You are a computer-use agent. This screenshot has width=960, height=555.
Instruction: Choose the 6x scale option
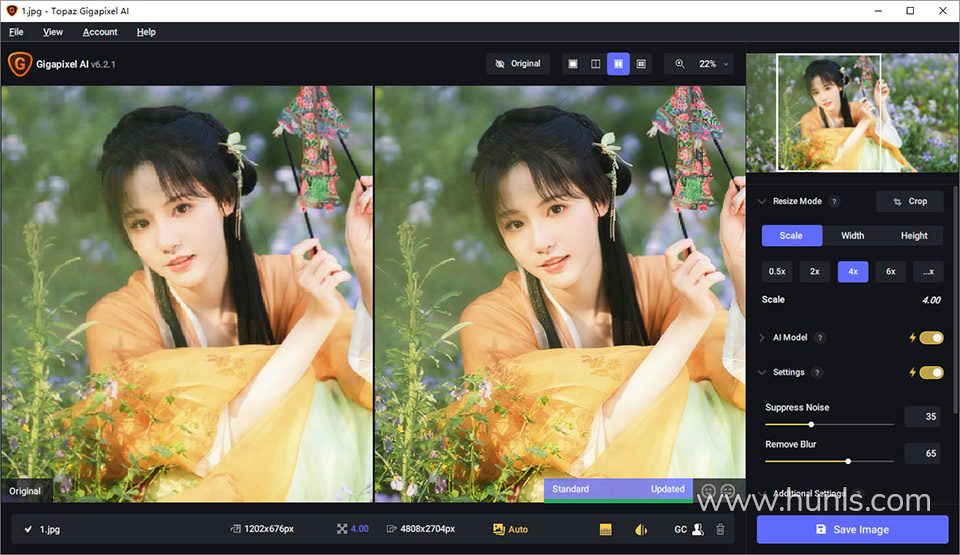891,271
